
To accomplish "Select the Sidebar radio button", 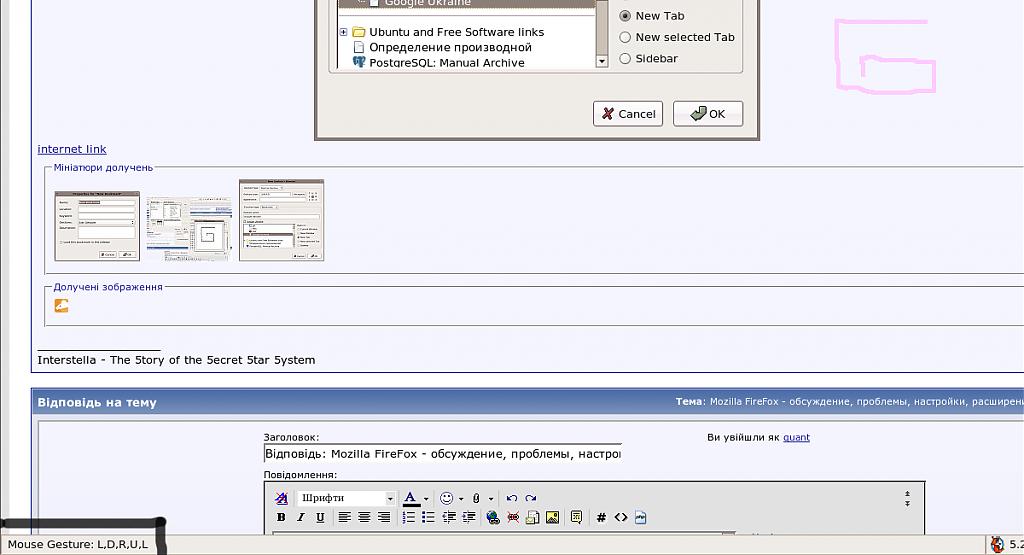I will click(626, 58).
